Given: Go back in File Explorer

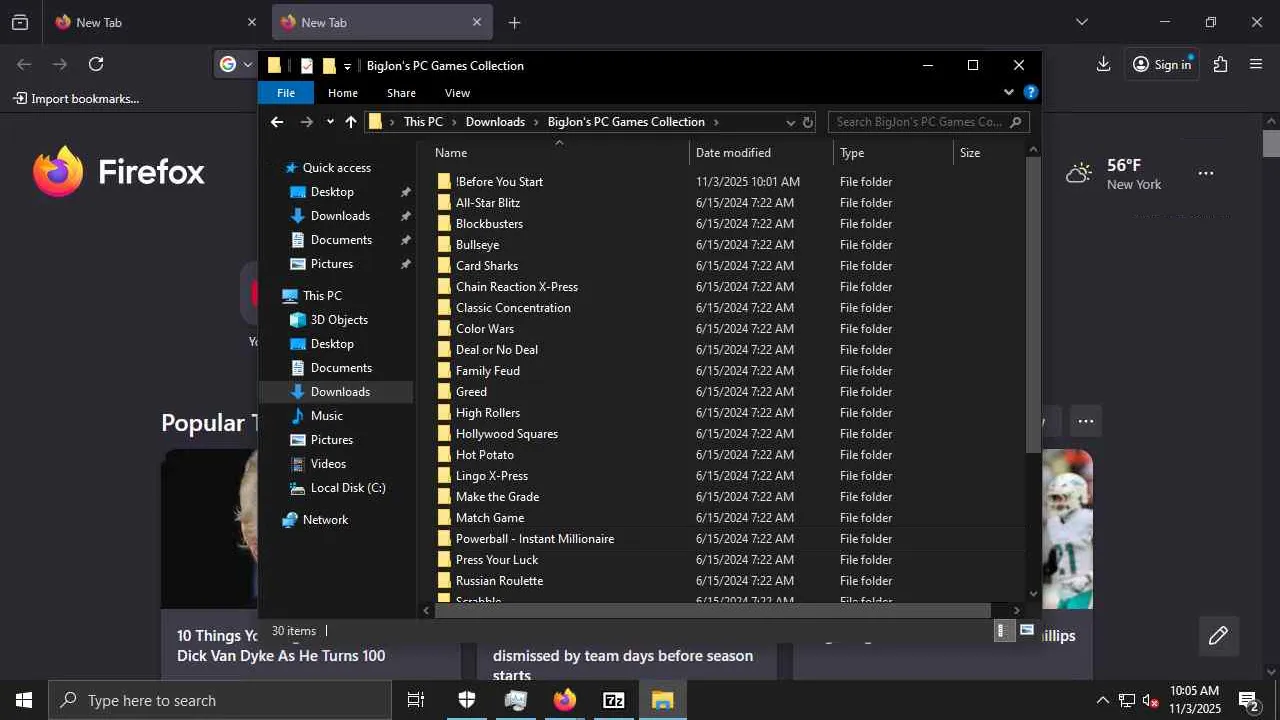Looking at the screenshot, I should click(x=277, y=122).
